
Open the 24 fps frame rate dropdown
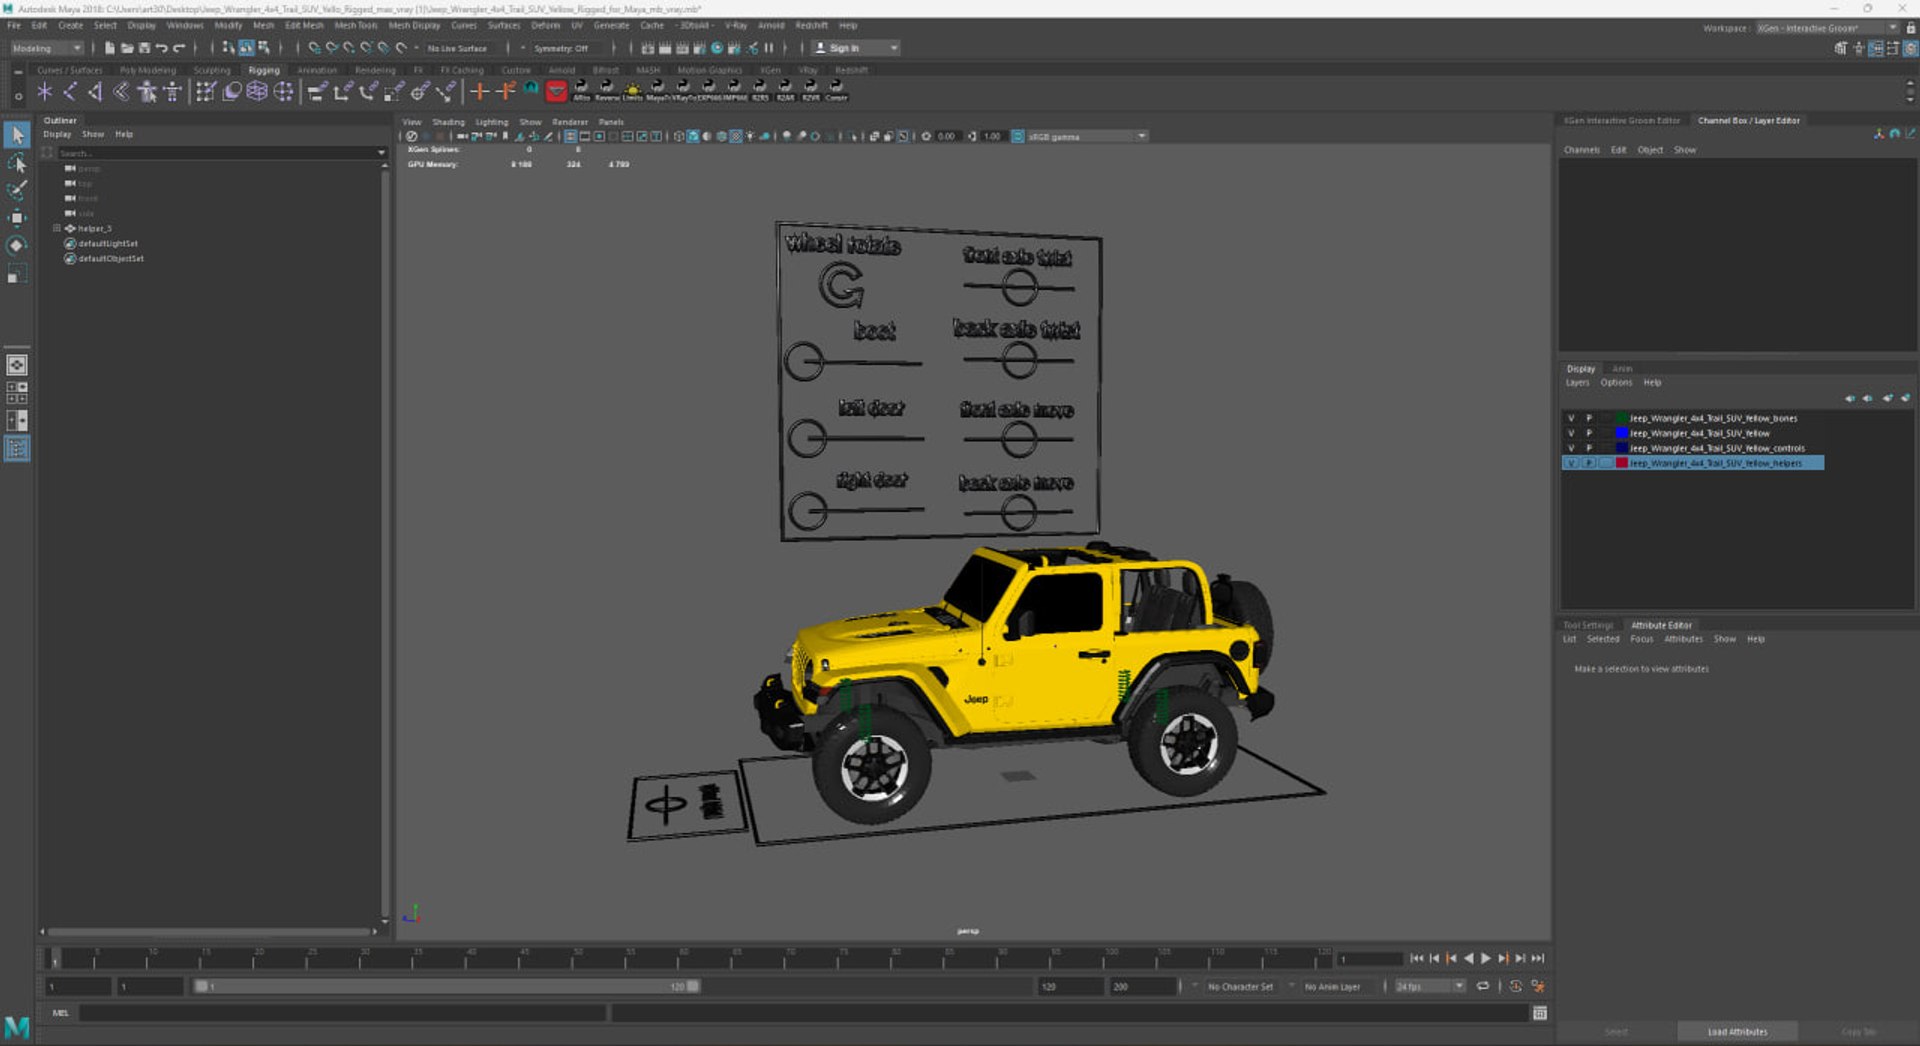[x=1430, y=986]
